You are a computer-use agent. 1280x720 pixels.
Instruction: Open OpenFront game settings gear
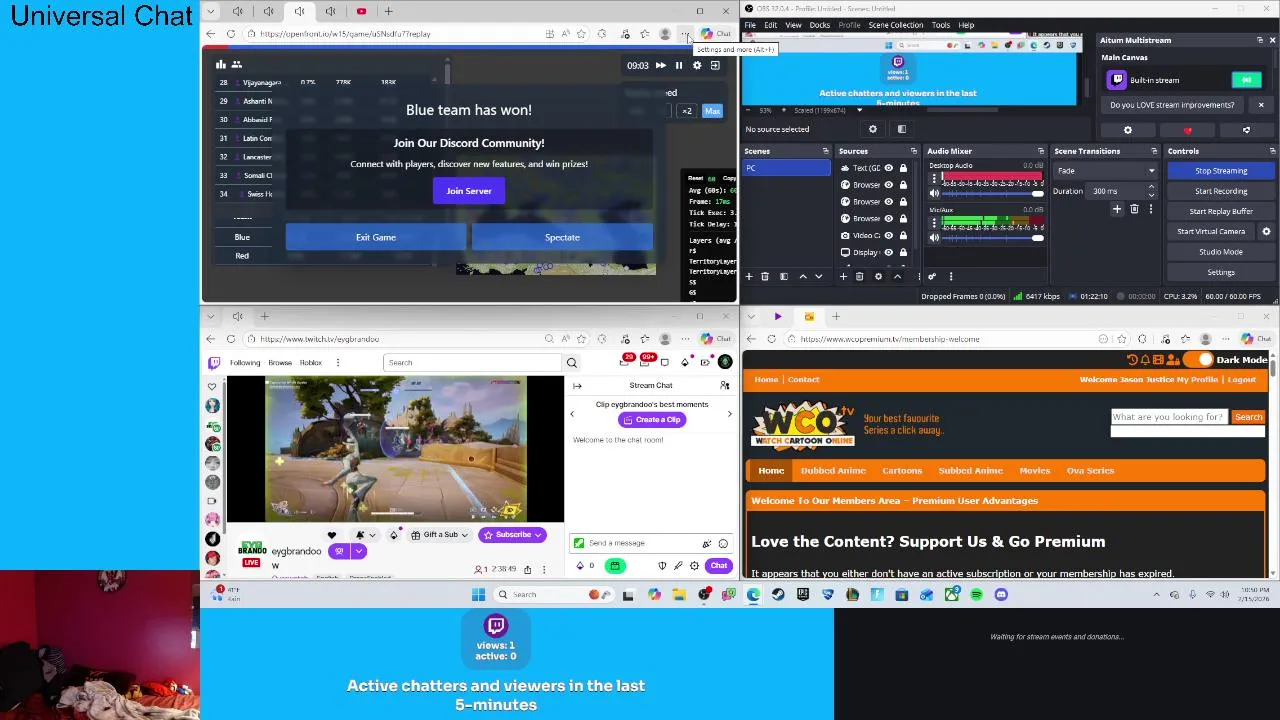pos(697,66)
